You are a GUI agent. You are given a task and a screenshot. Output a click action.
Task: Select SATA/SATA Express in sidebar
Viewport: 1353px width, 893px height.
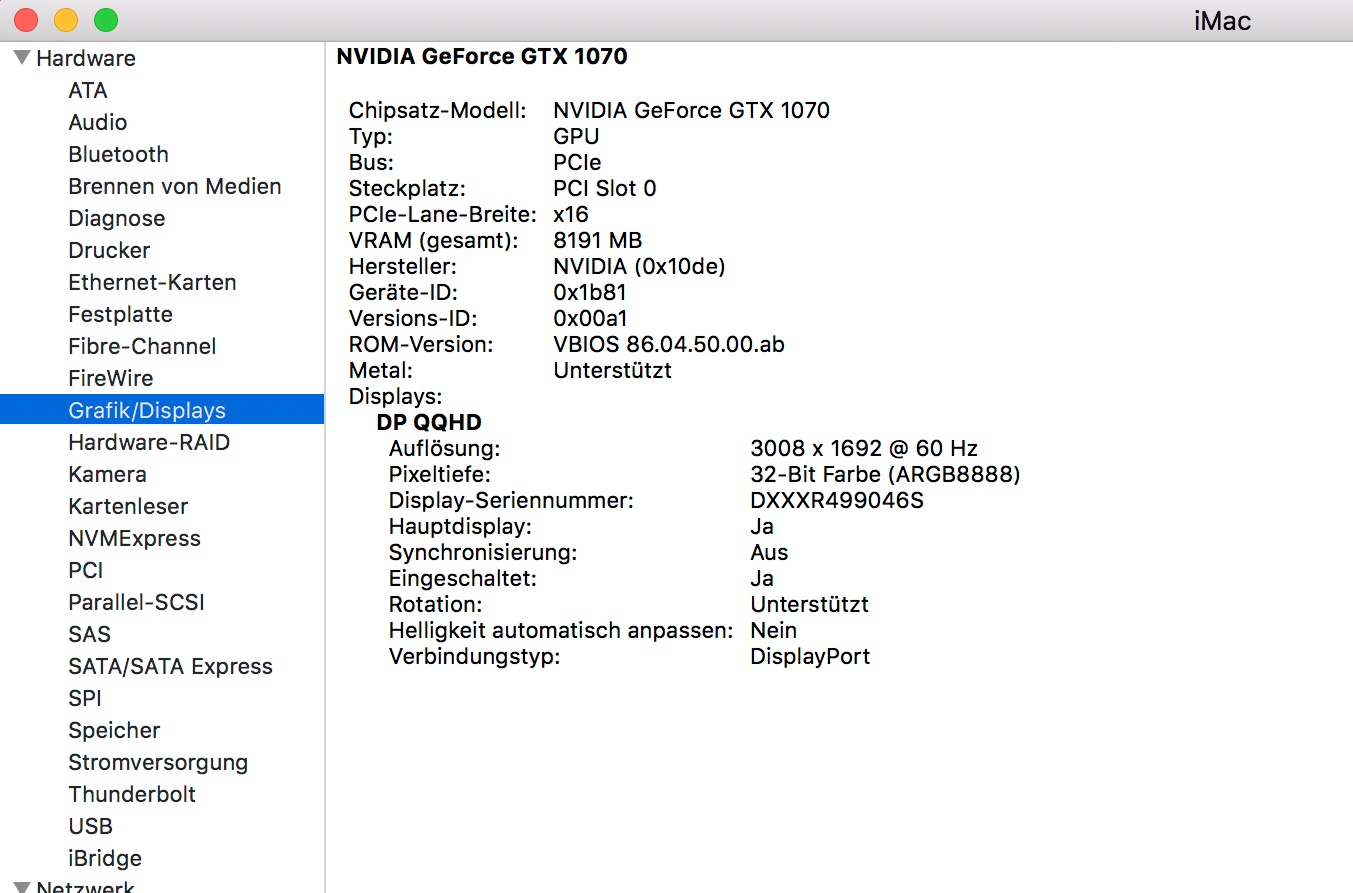tap(170, 666)
